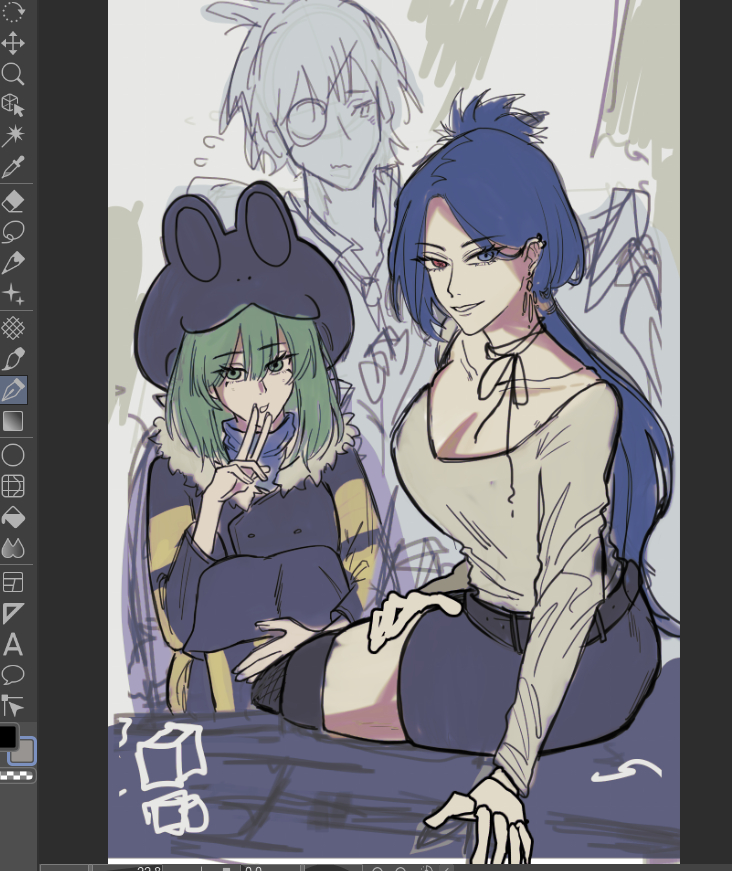Pick the Eyedropper tool

13,167
